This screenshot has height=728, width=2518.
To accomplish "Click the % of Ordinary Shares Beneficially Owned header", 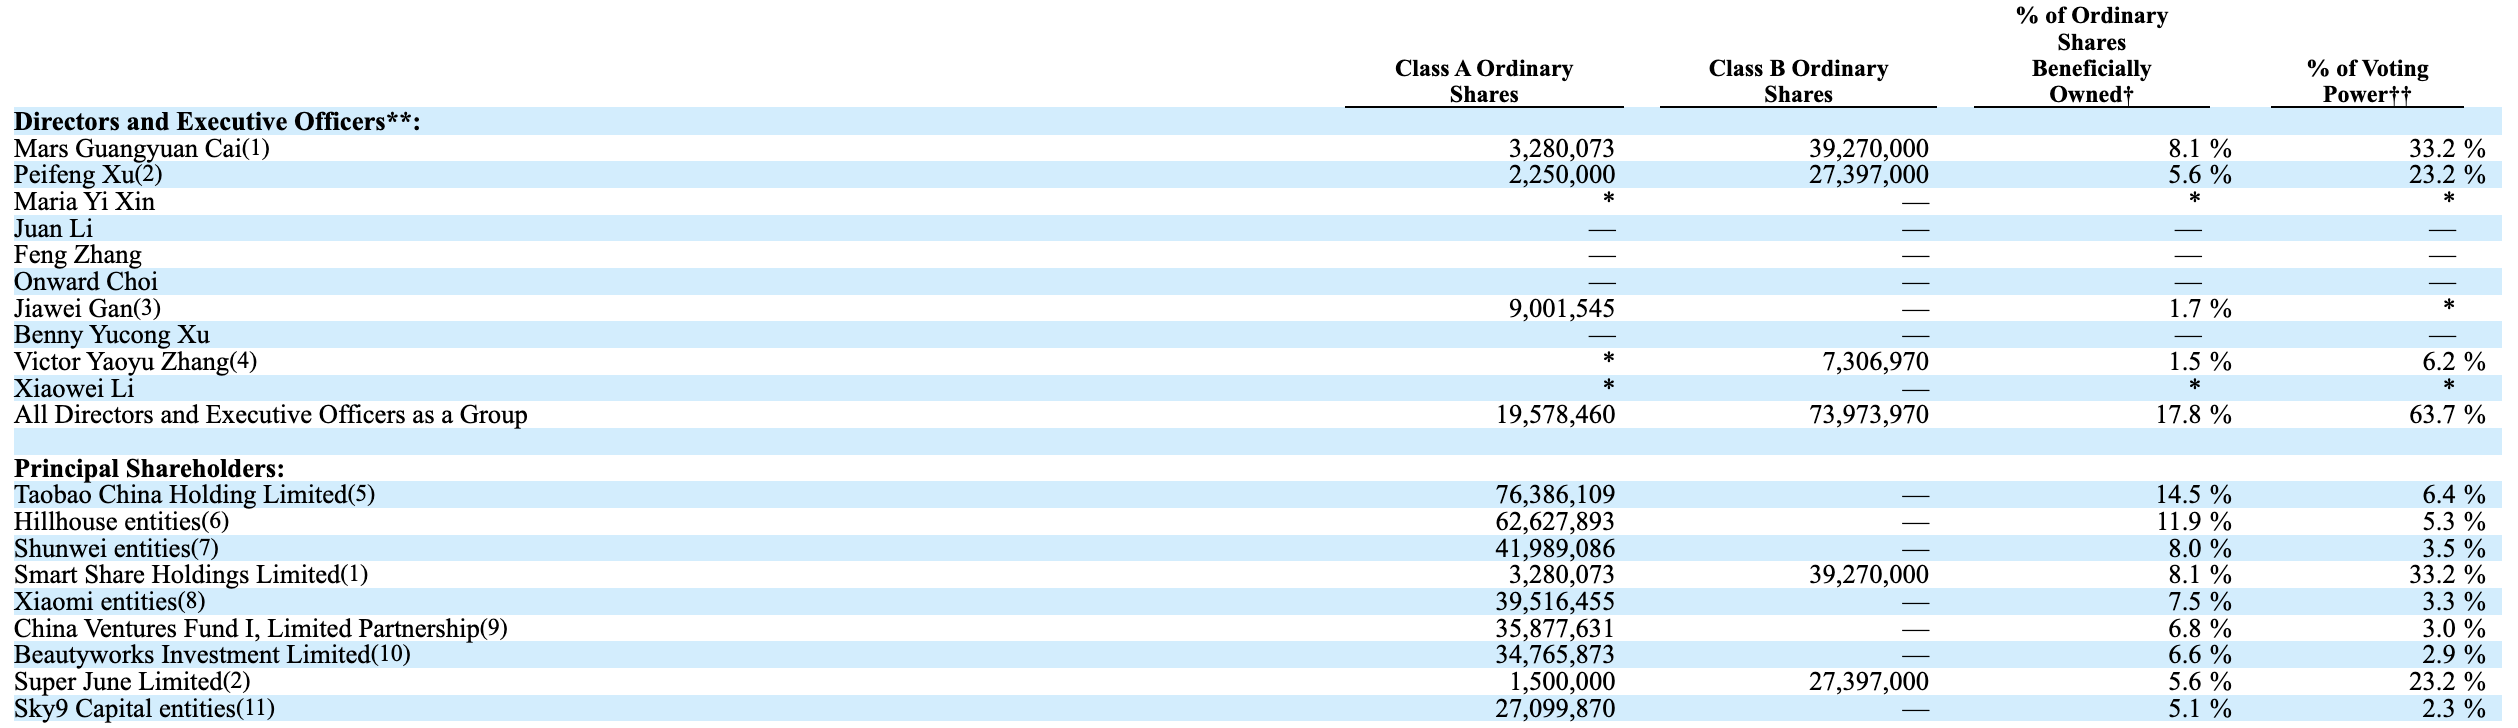I will (2091, 55).
